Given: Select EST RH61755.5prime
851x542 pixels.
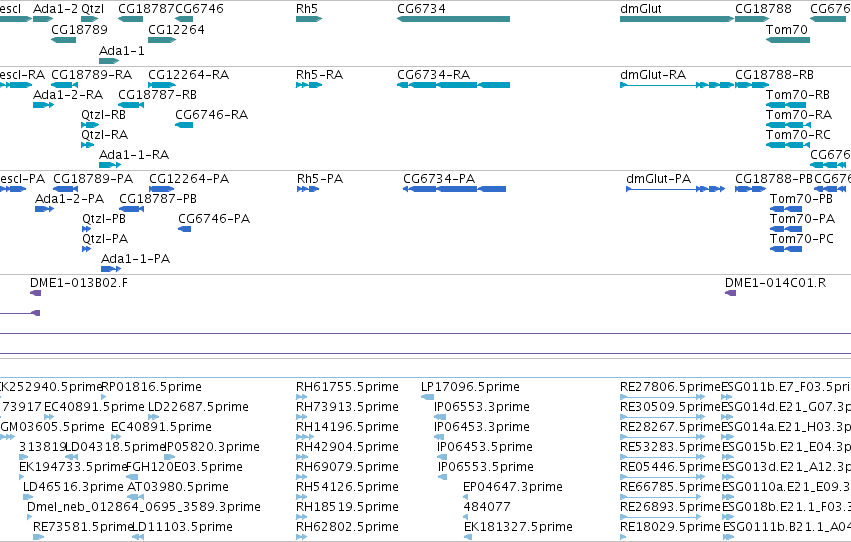Looking at the screenshot, I should (301, 397).
